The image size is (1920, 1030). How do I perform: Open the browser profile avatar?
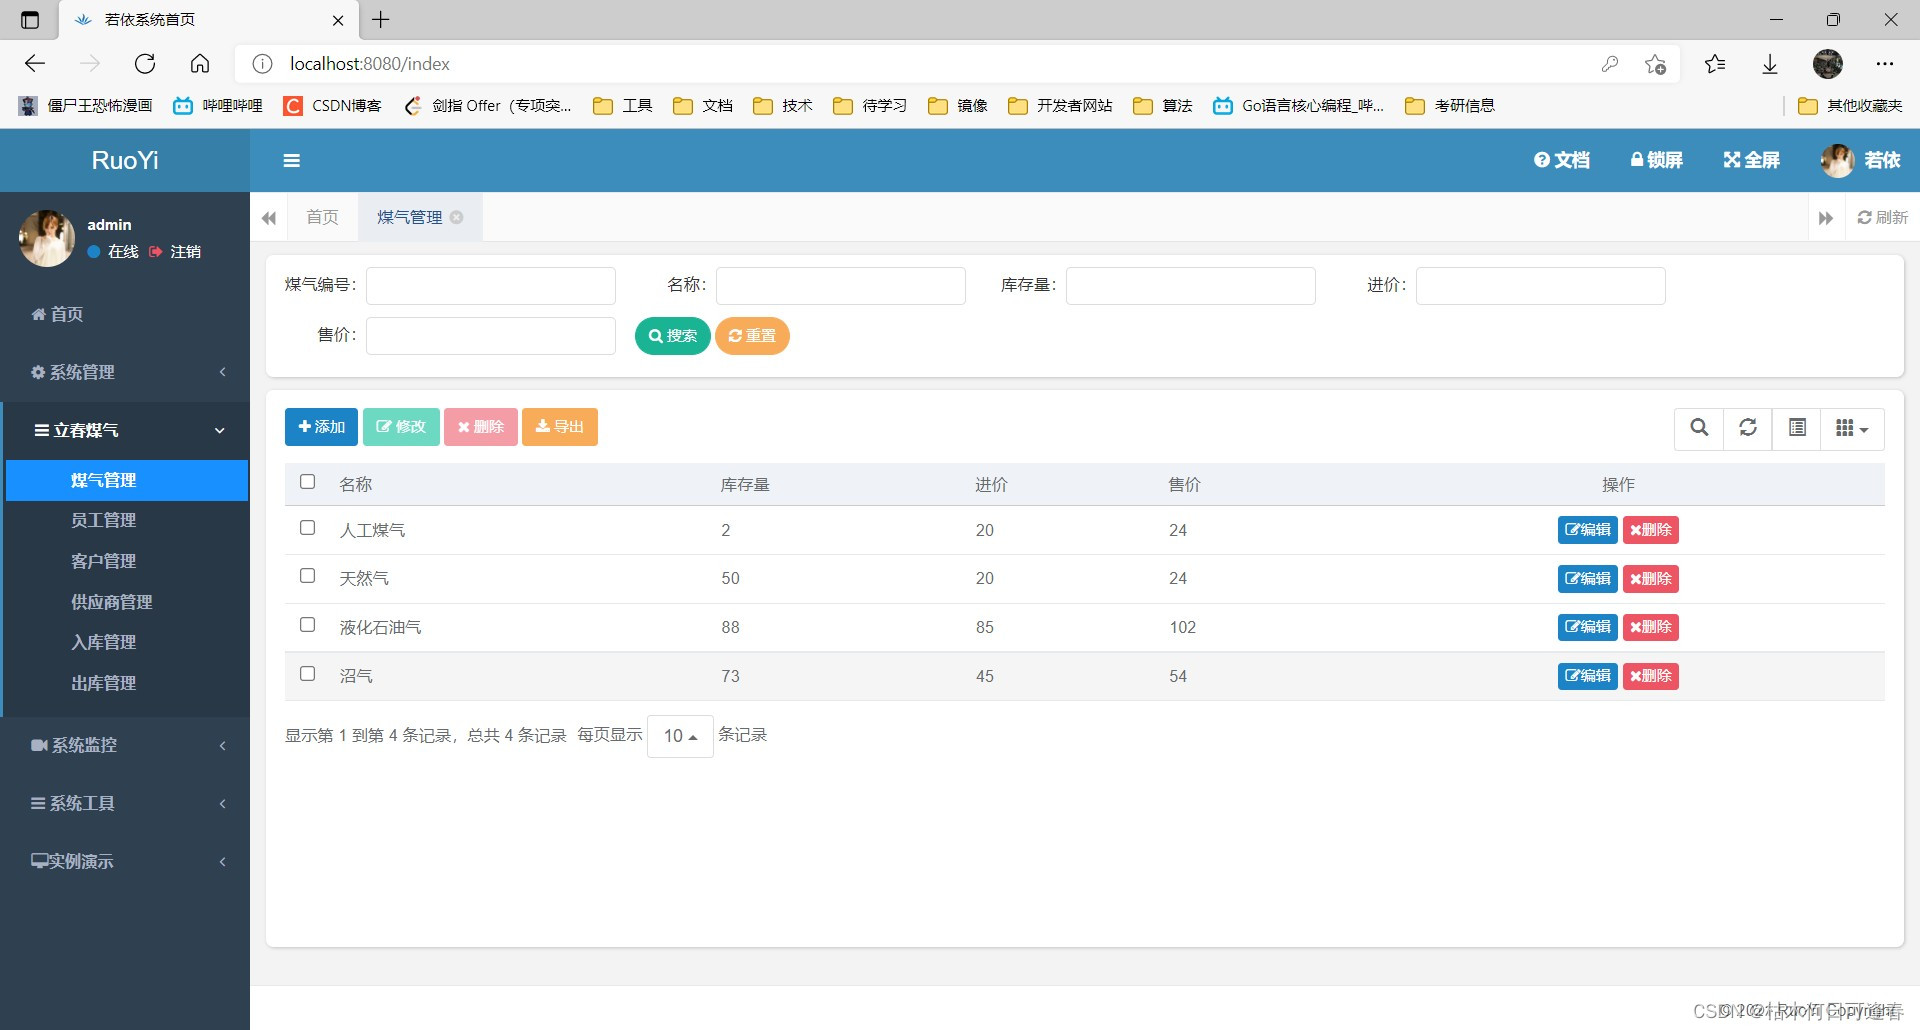[x=1828, y=64]
